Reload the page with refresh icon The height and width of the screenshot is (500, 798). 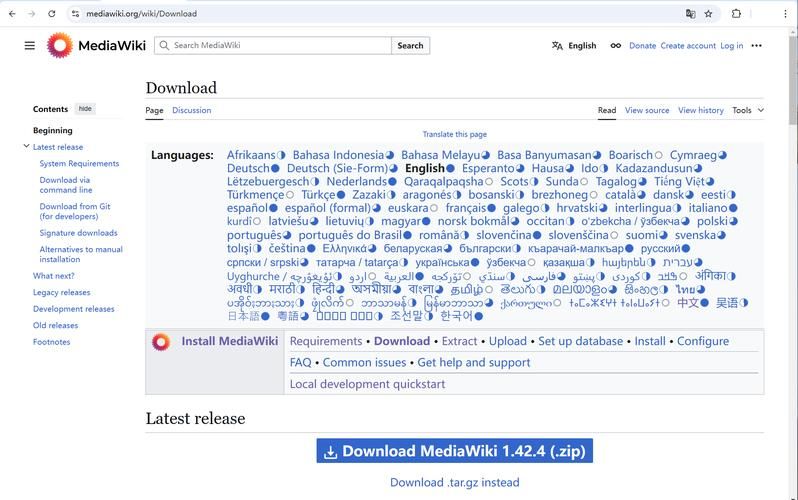tap(51, 14)
